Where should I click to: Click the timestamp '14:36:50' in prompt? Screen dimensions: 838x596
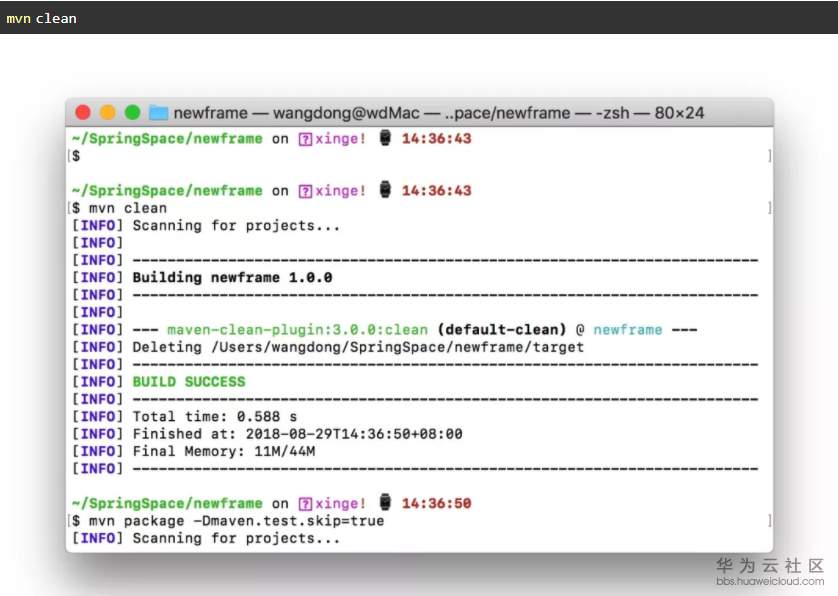coord(437,504)
